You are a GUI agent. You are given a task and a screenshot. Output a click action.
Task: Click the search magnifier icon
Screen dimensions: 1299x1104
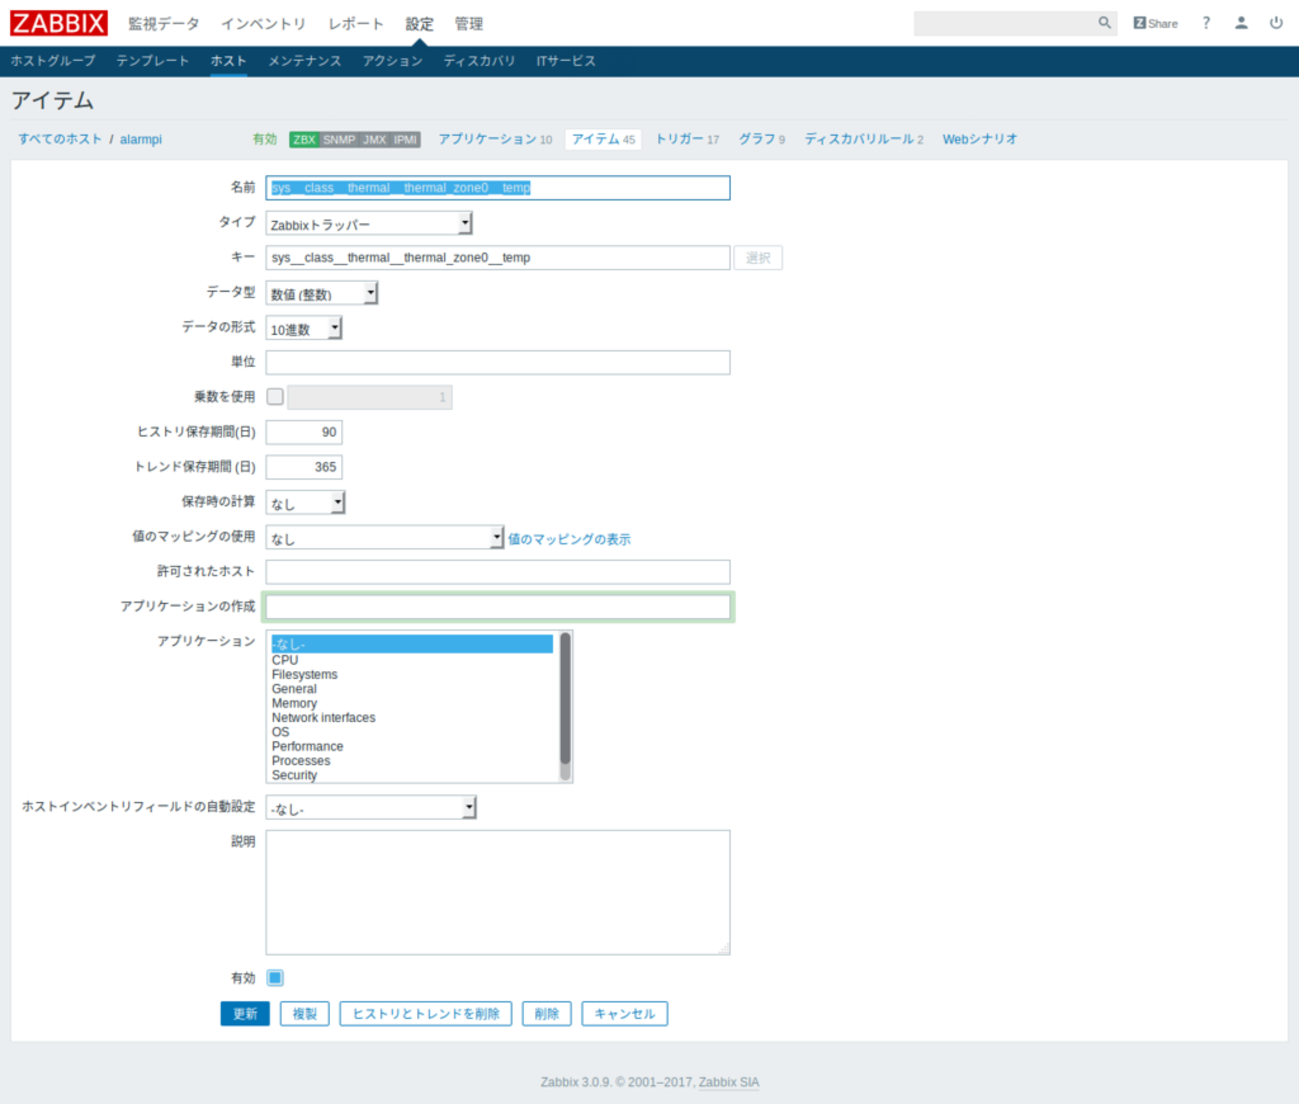tap(1104, 23)
